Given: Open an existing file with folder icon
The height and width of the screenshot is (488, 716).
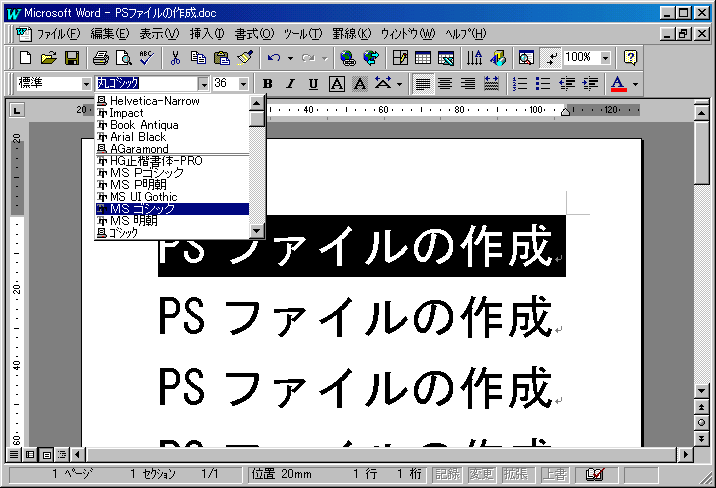Looking at the screenshot, I should 48,58.
